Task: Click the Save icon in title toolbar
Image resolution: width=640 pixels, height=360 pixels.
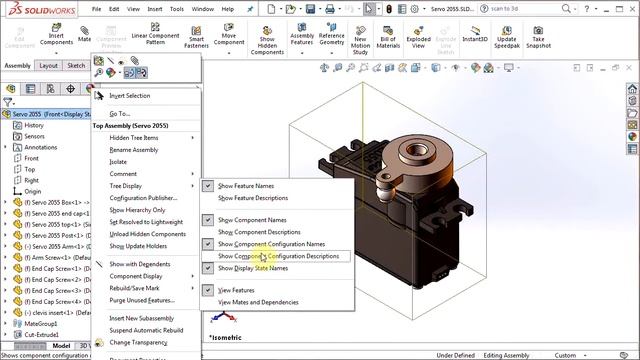Action: click(x=311, y=9)
